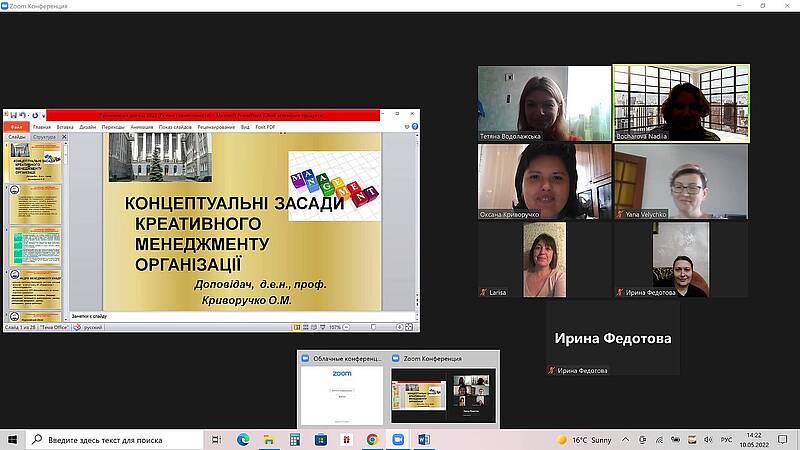This screenshot has width=800, height=450.
Task: Switch to the Структура tab
Action: point(44,136)
